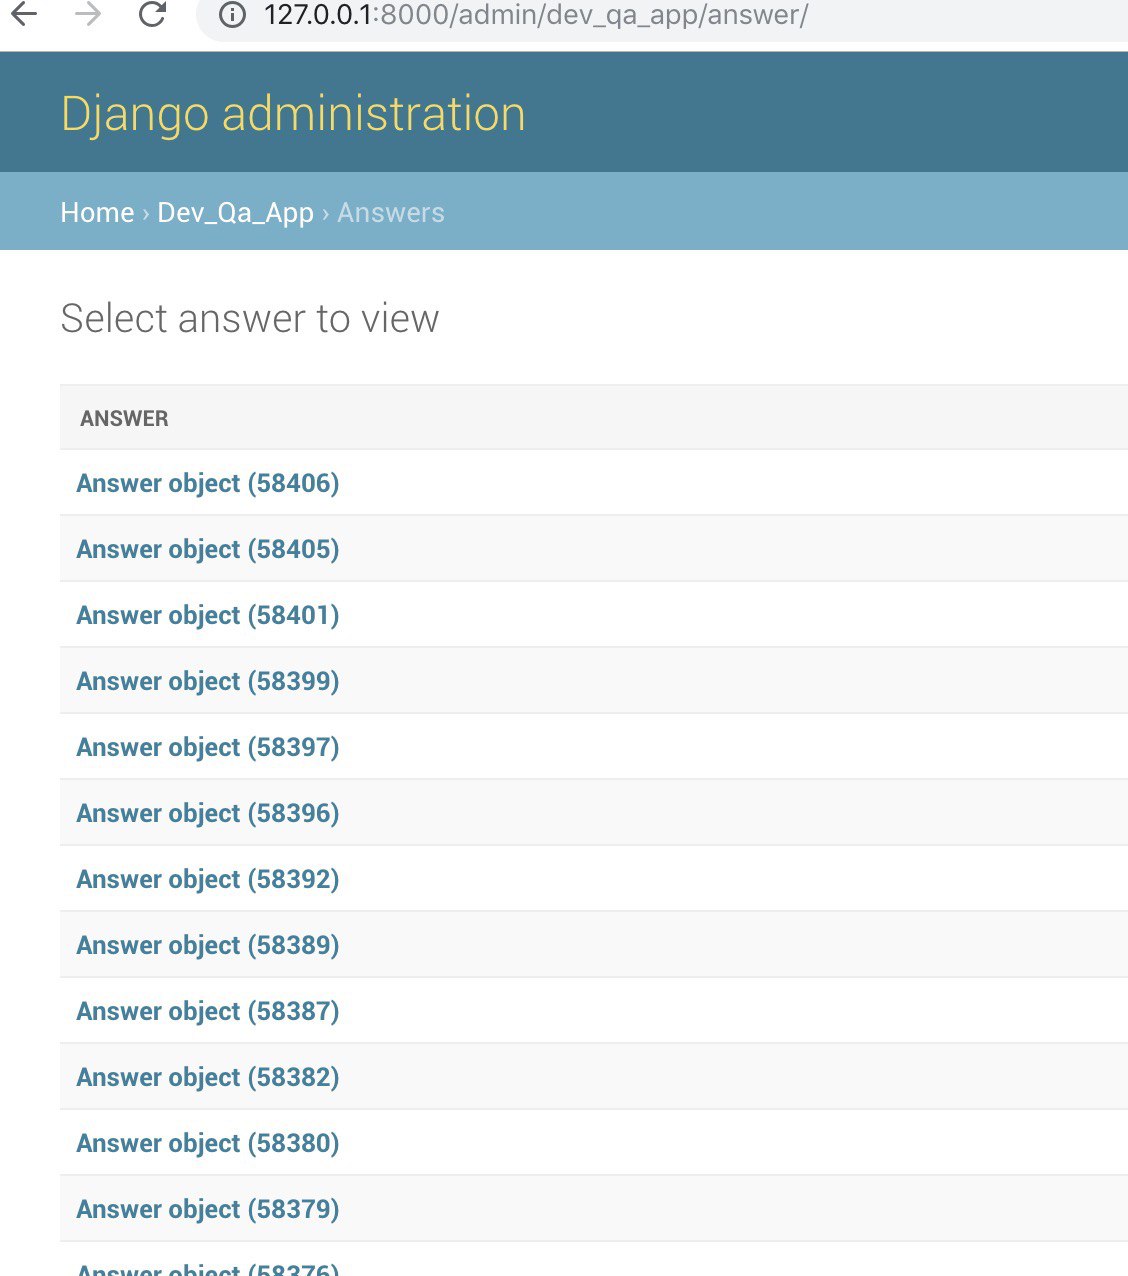Open the Dev_Qa_App breadcrumb link
1128x1276 pixels.
tap(235, 213)
